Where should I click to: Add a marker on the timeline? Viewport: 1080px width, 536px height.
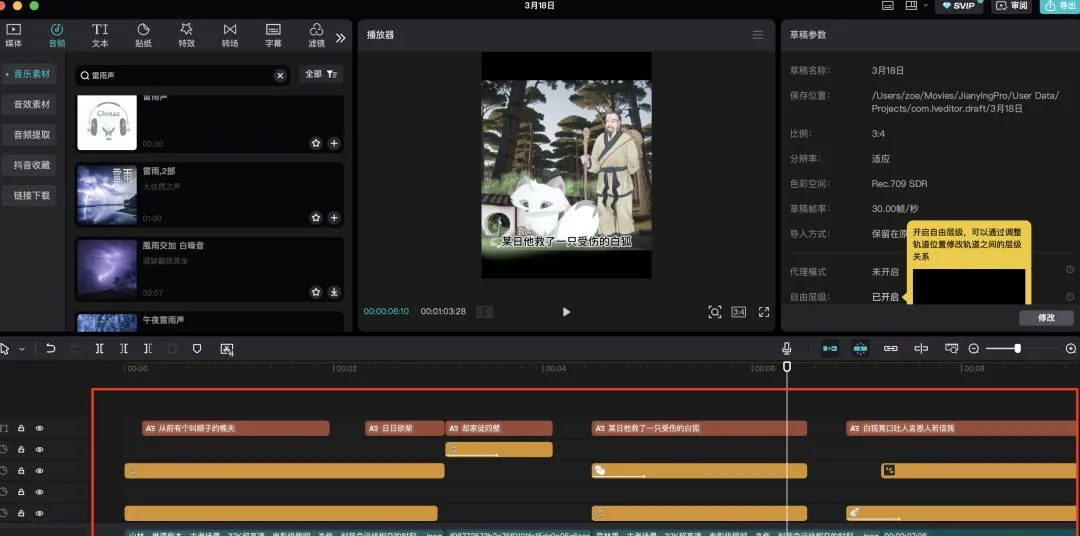pyautogui.click(x=197, y=349)
